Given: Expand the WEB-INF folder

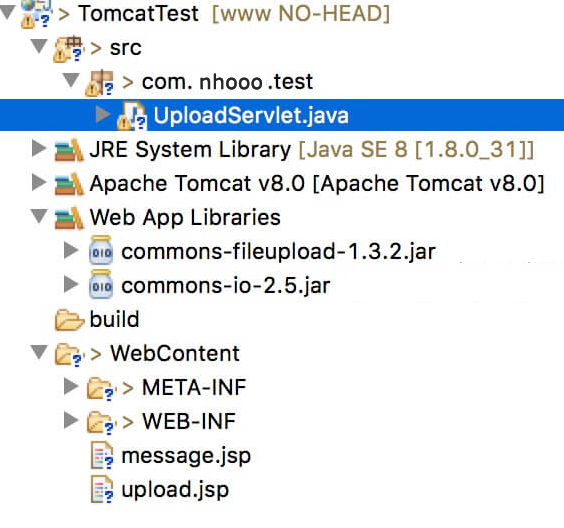Looking at the screenshot, I should point(71,420).
